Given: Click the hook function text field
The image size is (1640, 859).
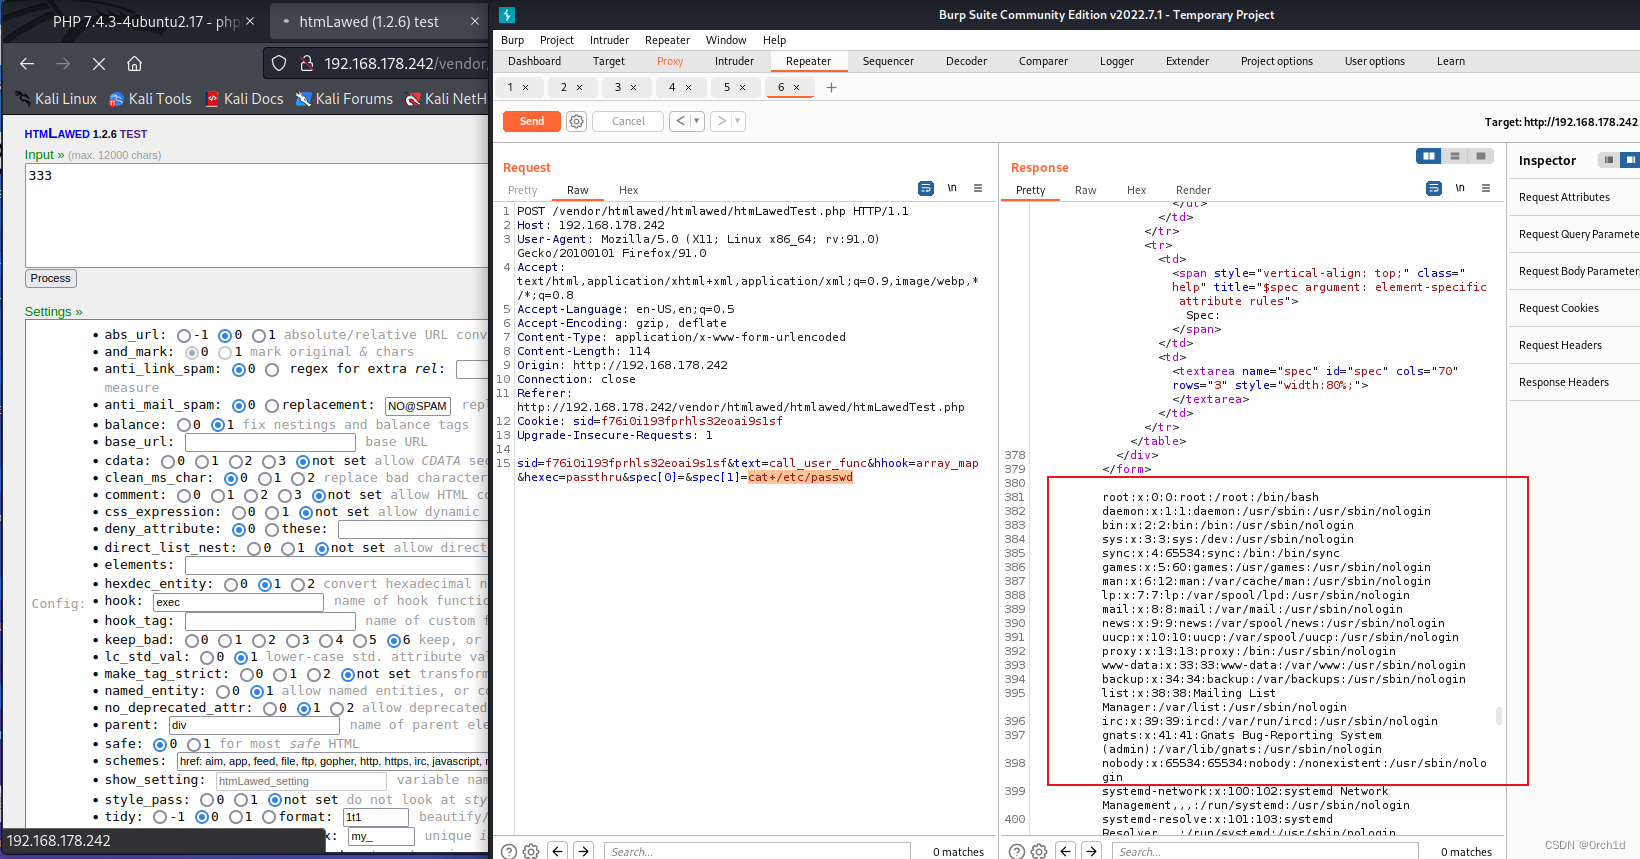Looking at the screenshot, I should (x=238, y=602).
